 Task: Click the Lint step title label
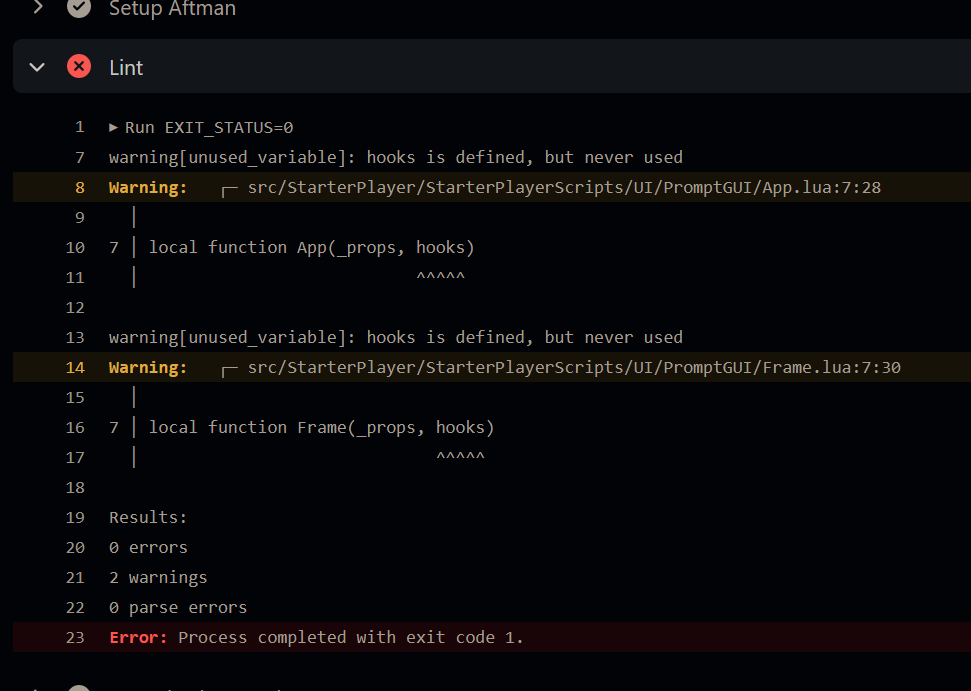pos(126,67)
